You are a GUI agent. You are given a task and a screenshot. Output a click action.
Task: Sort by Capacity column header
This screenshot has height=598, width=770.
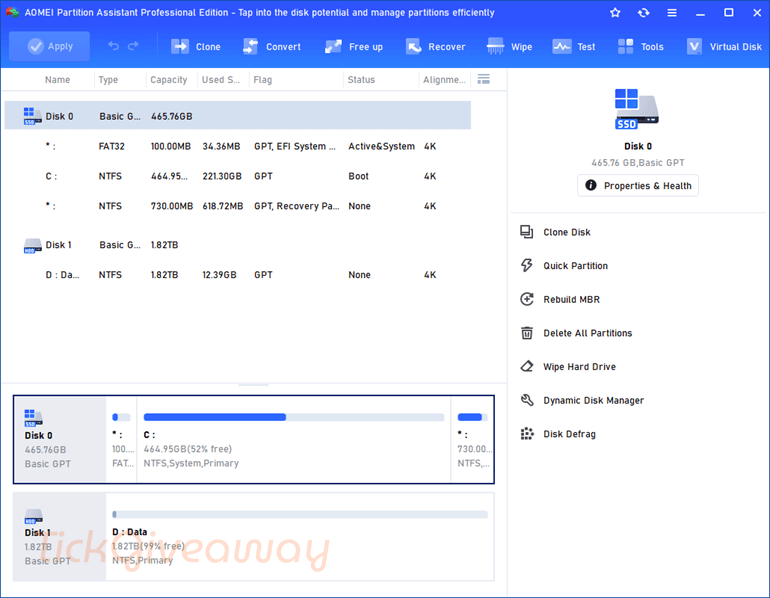click(168, 80)
